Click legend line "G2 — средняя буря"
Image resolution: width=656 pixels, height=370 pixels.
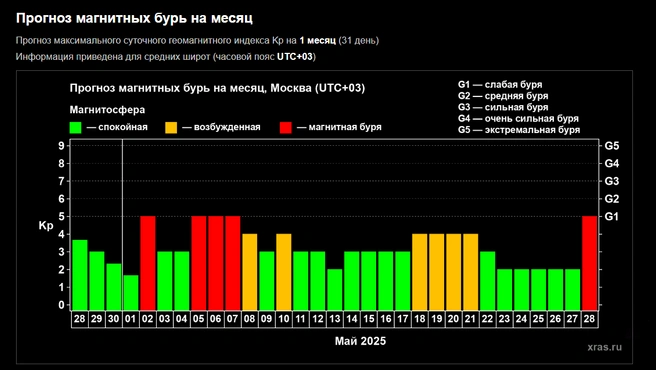click(x=503, y=96)
